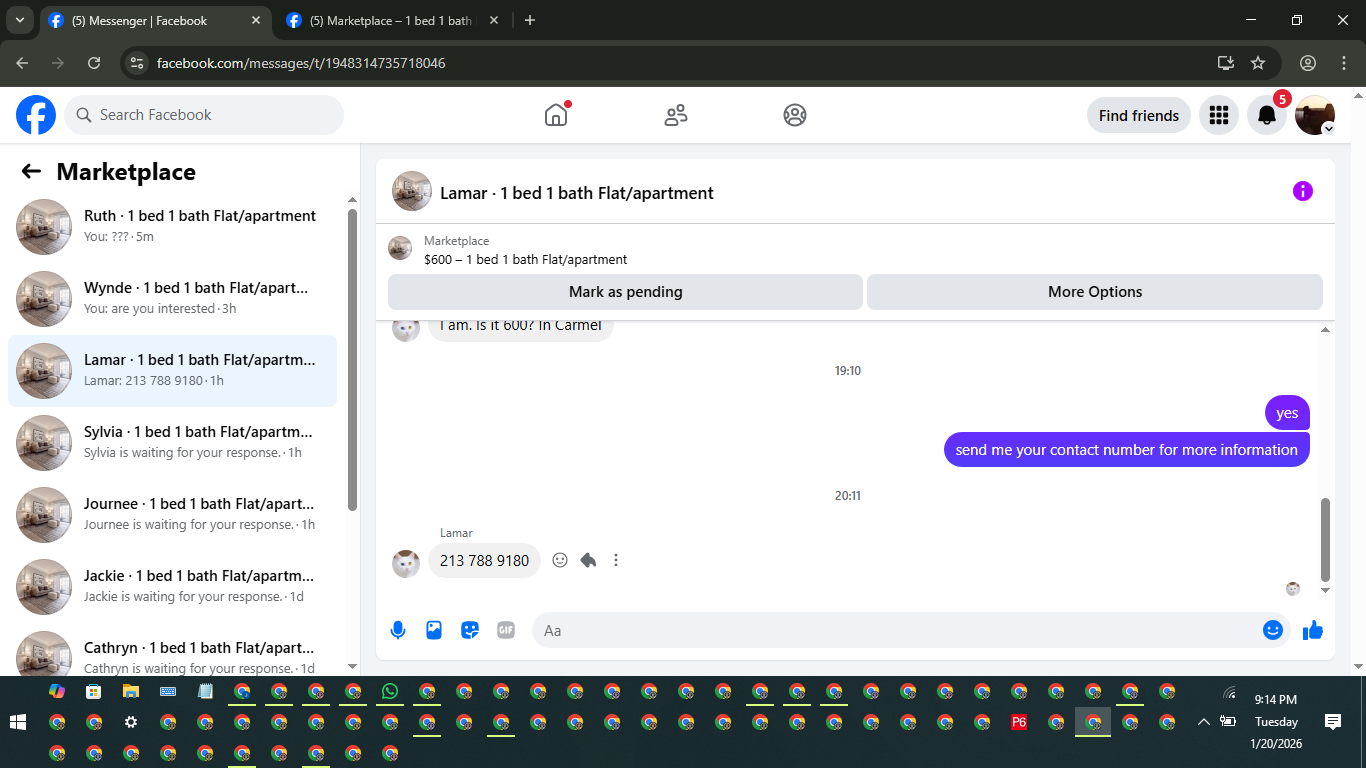Click the Marketplace back arrow
Image resolution: width=1366 pixels, height=768 pixels.
pyautogui.click(x=31, y=171)
